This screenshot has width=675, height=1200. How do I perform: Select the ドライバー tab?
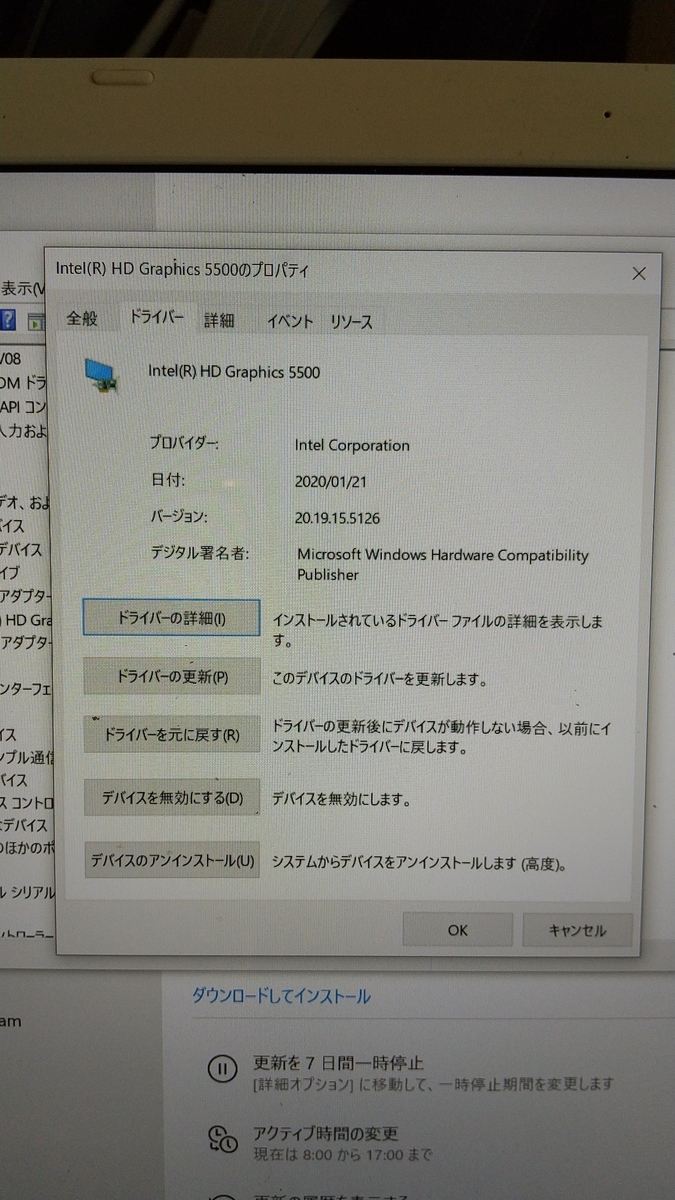[157, 317]
